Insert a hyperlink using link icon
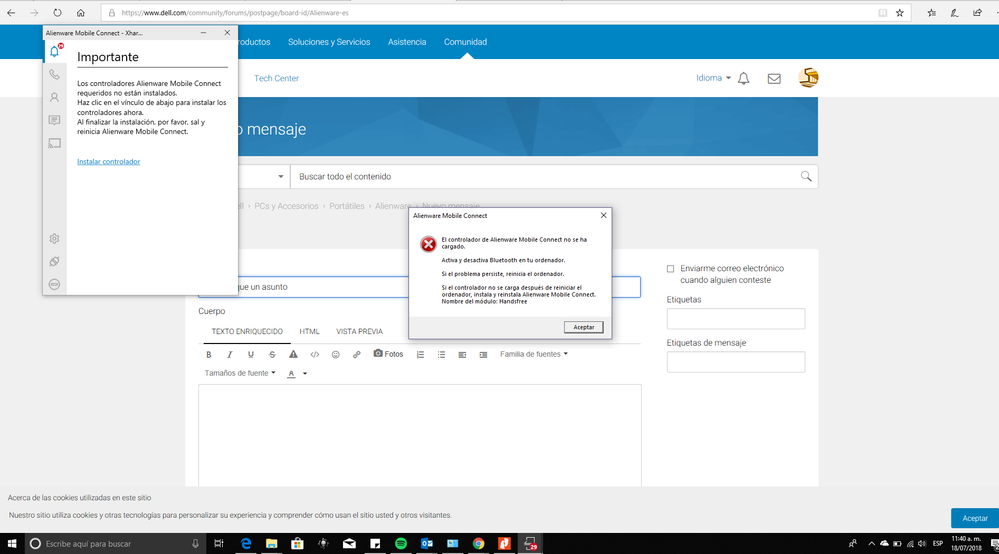 tap(357, 355)
